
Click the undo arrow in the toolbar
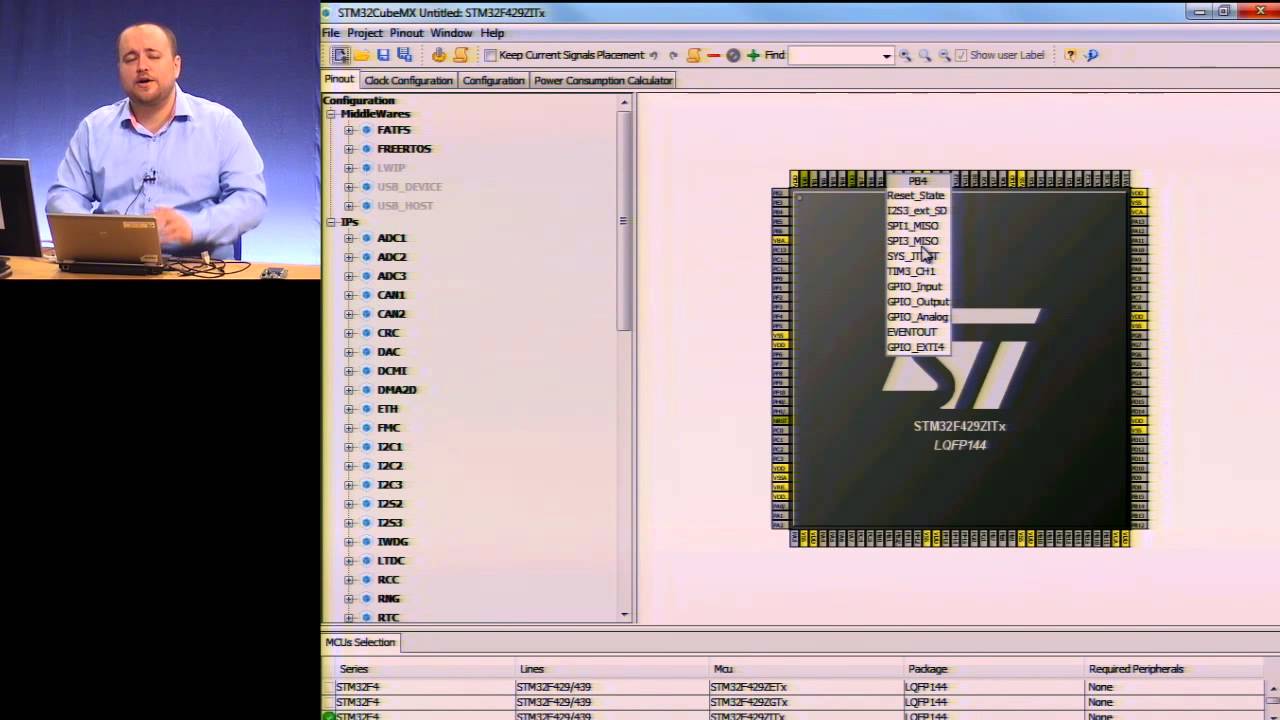click(654, 55)
